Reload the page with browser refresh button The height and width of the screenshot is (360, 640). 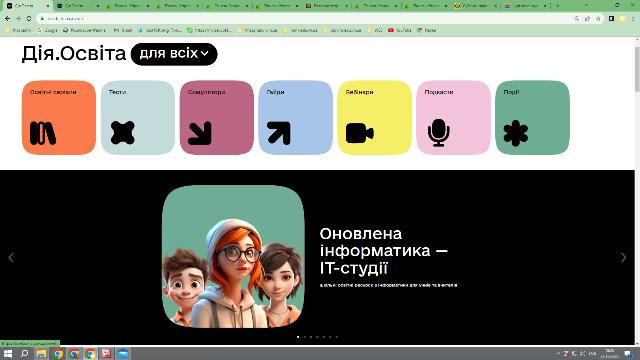pyautogui.click(x=29, y=18)
